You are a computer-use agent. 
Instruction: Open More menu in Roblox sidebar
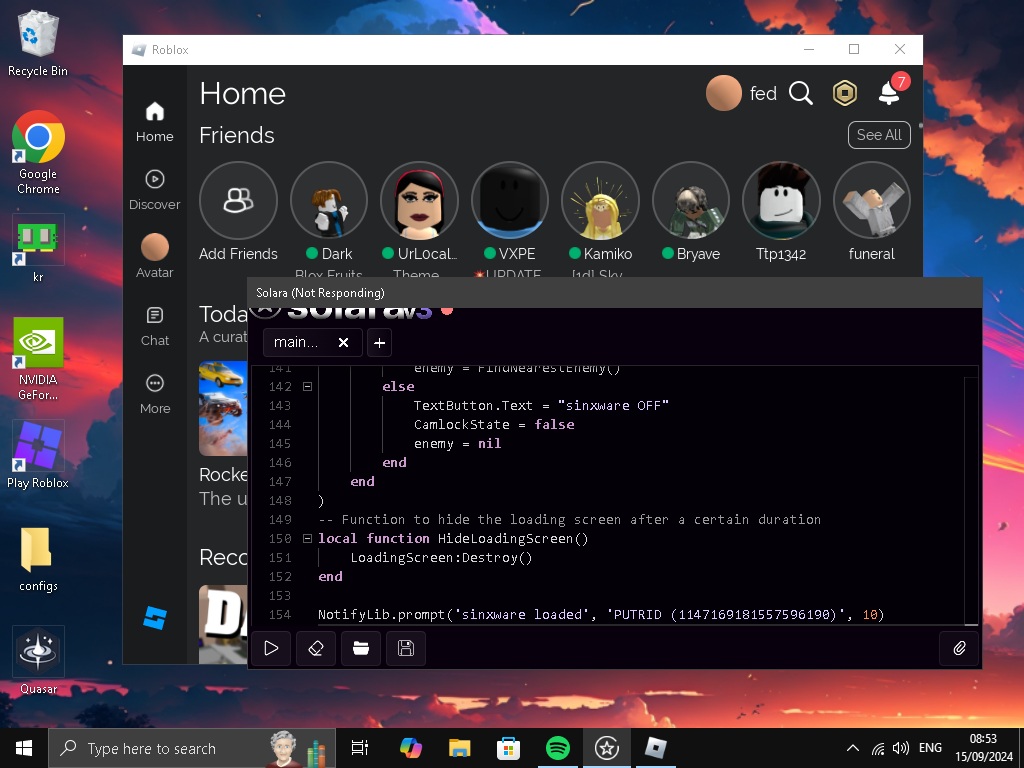click(x=155, y=394)
